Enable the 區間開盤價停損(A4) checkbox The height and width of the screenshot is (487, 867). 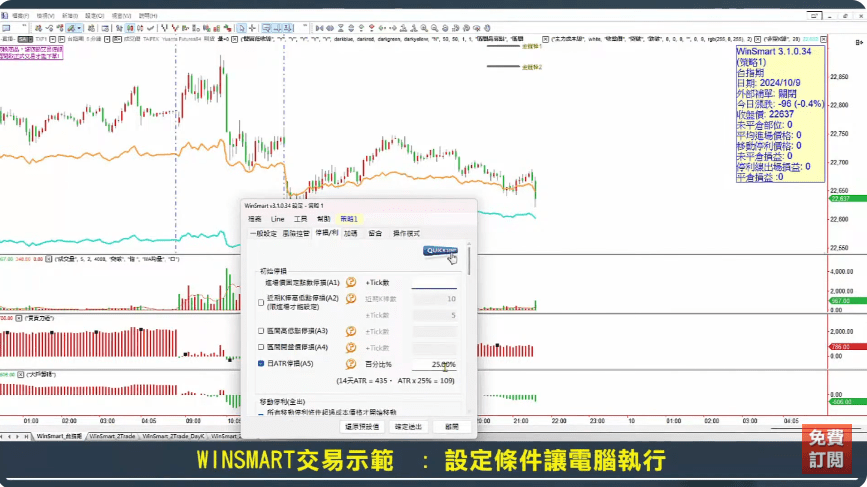(261, 347)
